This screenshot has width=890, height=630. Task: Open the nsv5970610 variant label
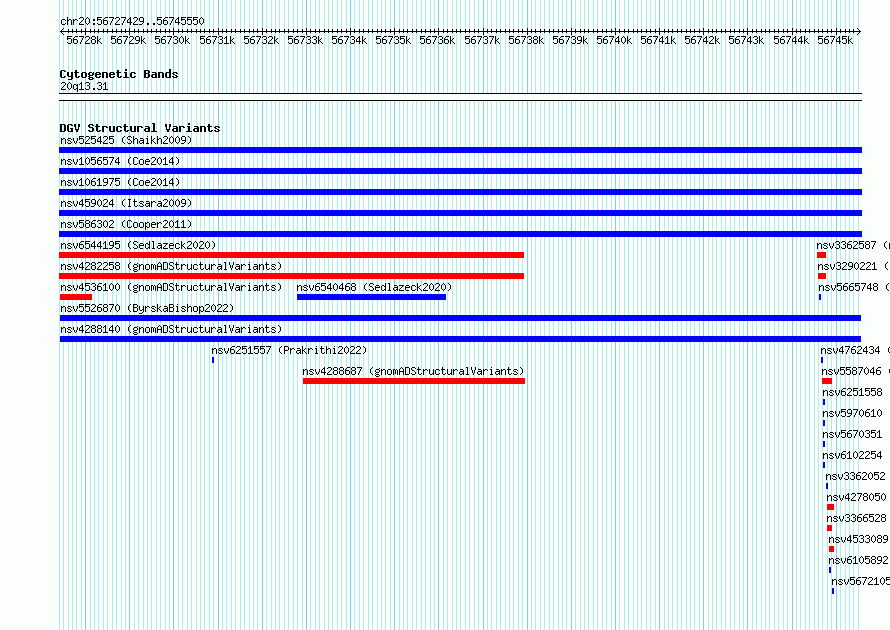click(853, 413)
